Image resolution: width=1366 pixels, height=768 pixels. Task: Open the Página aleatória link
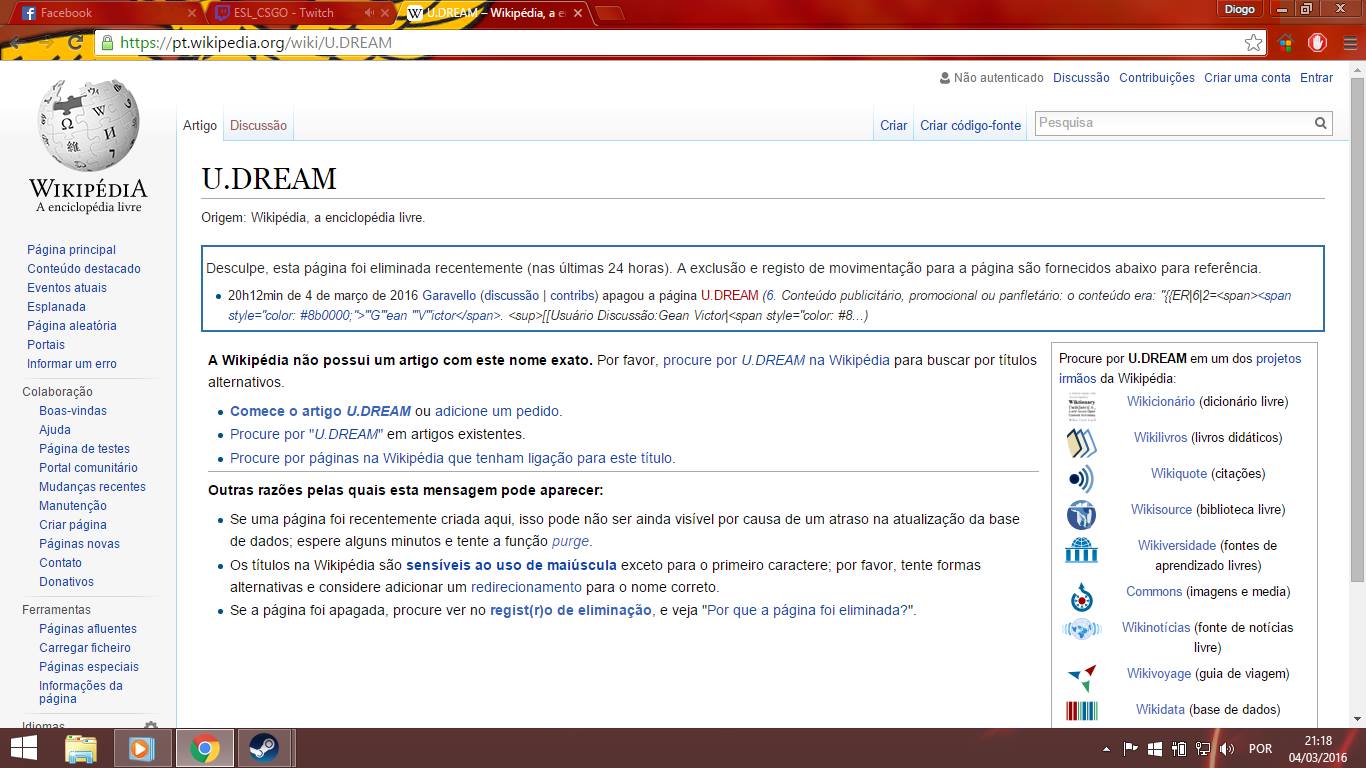click(72, 326)
